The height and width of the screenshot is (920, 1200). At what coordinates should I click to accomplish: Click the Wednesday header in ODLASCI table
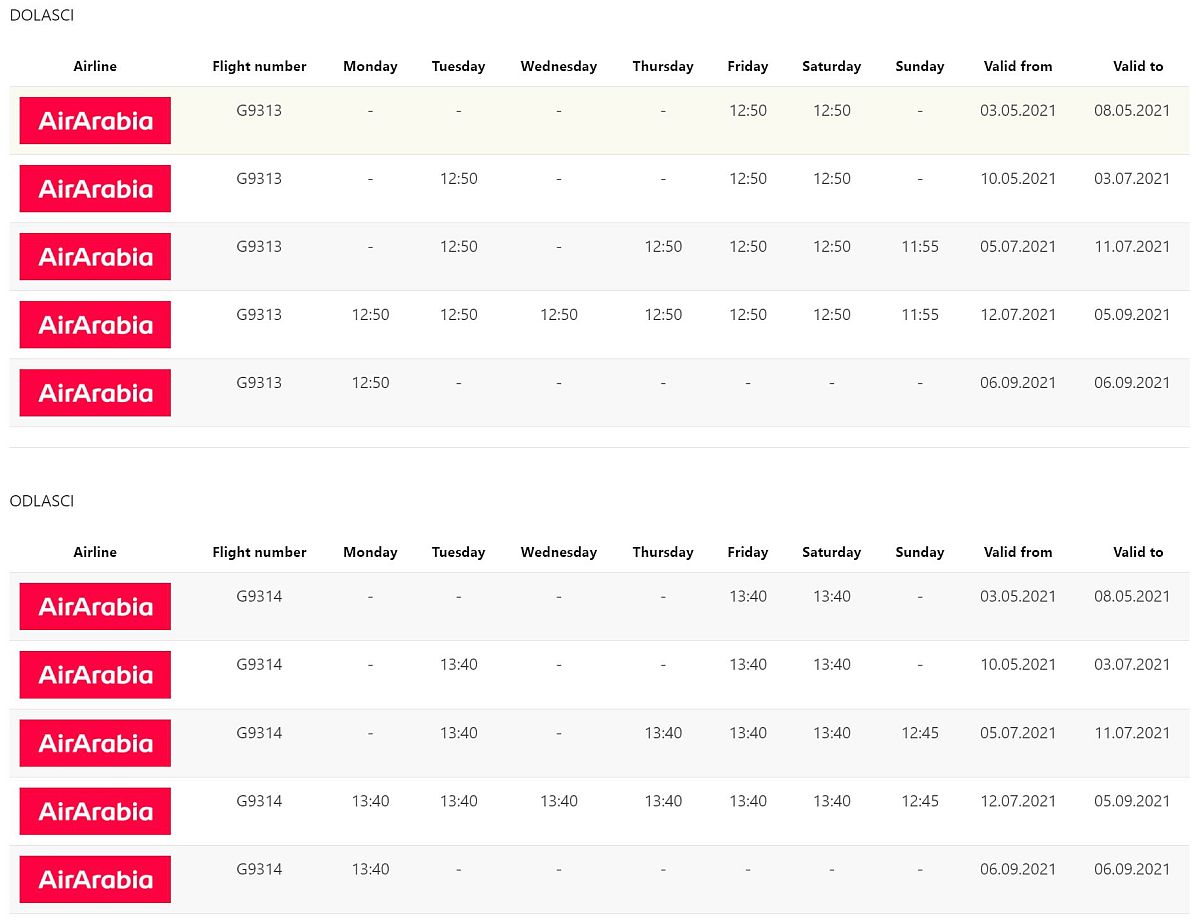(x=558, y=552)
